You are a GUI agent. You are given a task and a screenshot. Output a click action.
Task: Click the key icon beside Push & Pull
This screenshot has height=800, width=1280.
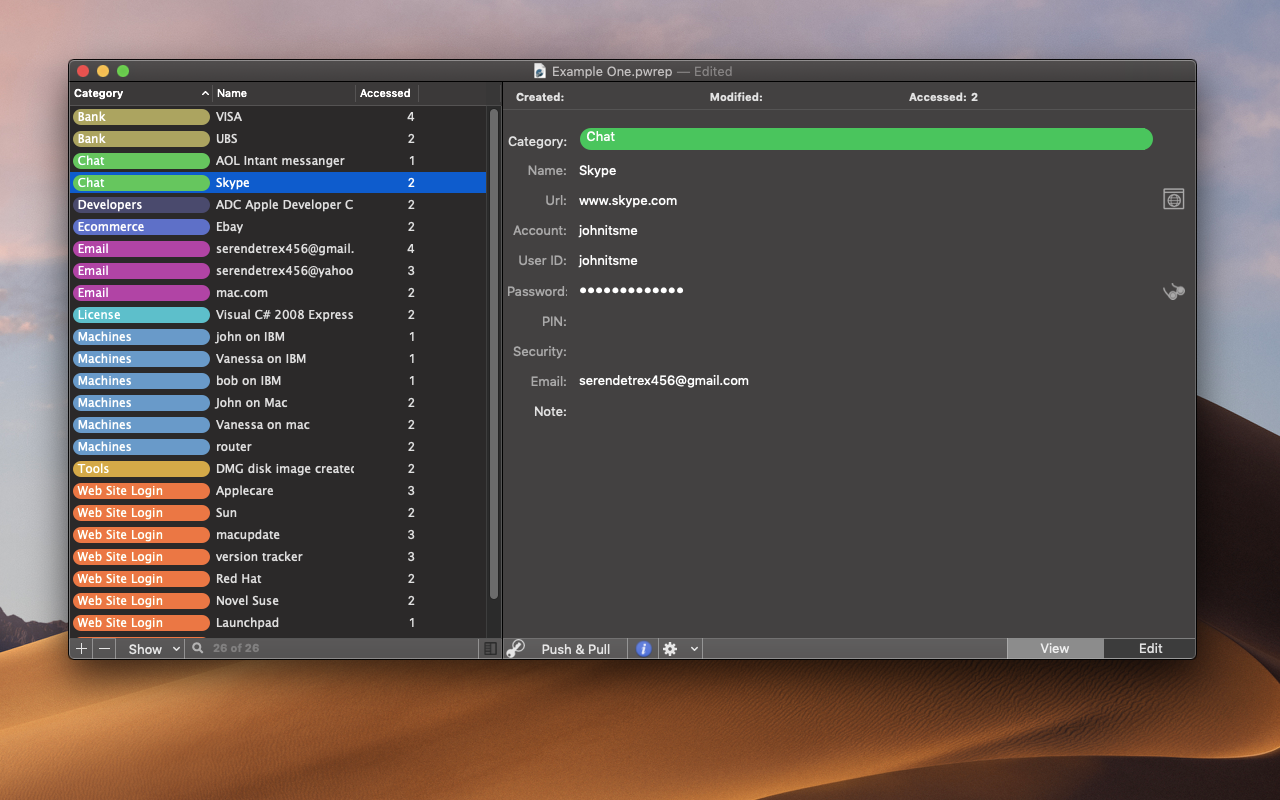[516, 648]
